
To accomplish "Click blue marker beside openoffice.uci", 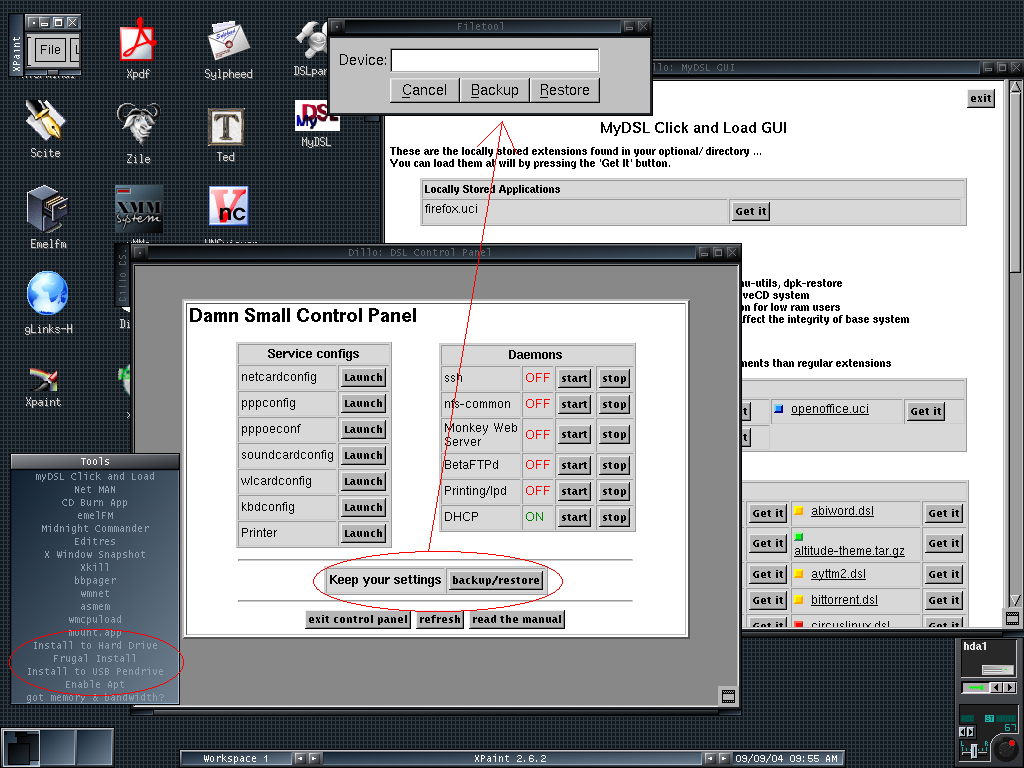I will tap(778, 409).
